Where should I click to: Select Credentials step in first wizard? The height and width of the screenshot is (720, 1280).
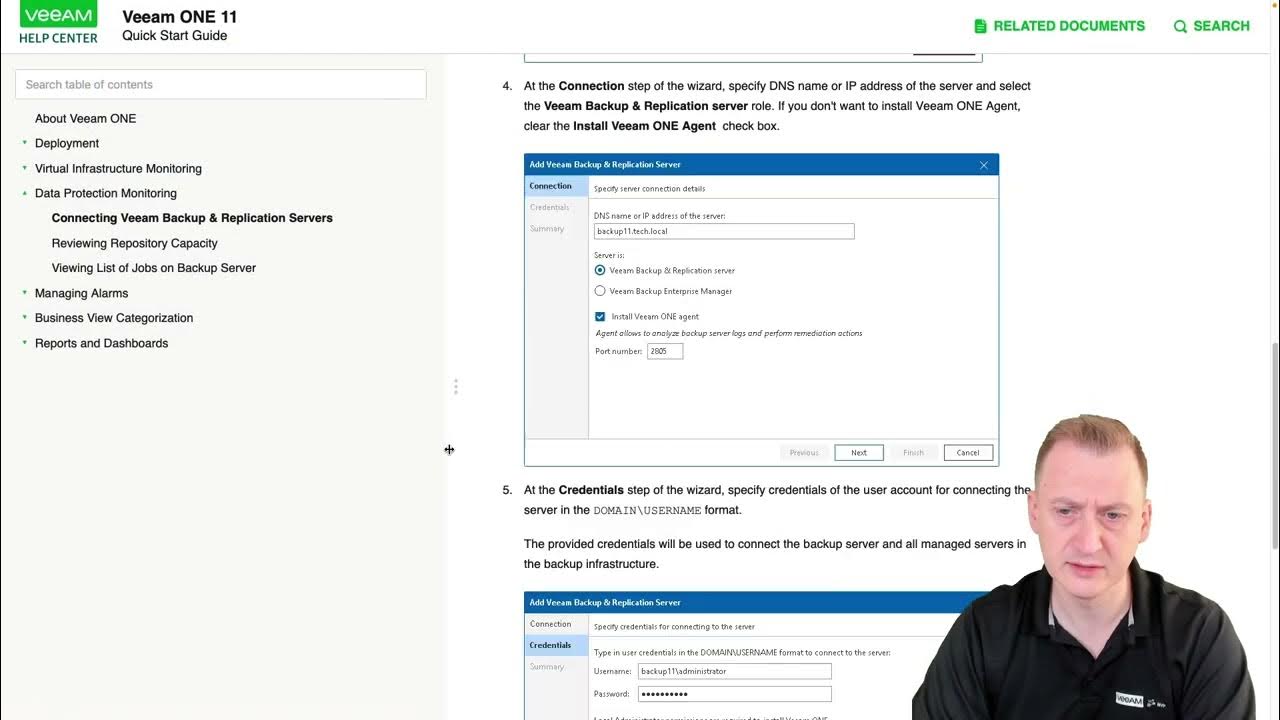pos(550,207)
